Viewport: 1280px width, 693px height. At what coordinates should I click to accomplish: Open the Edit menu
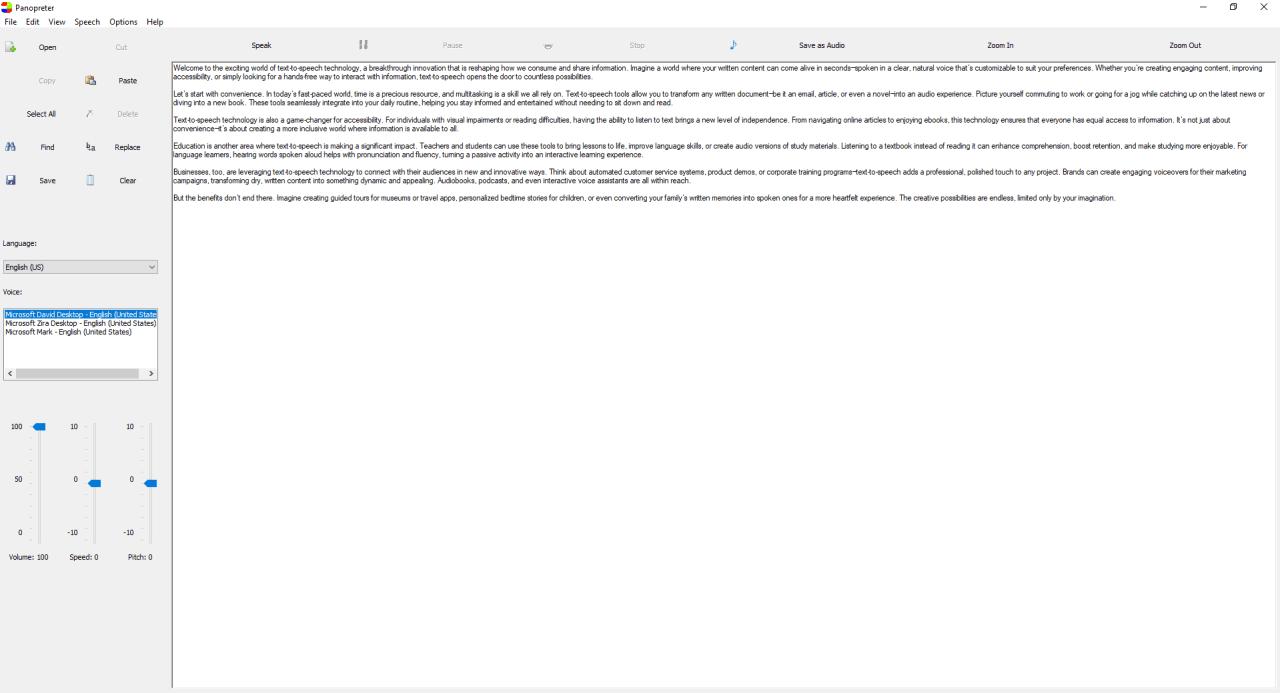click(x=33, y=22)
